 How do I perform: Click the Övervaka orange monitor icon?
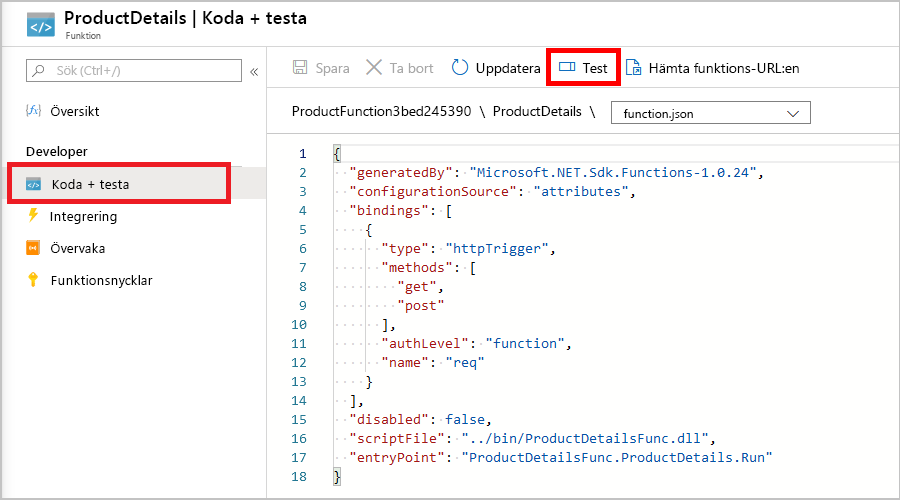33,248
